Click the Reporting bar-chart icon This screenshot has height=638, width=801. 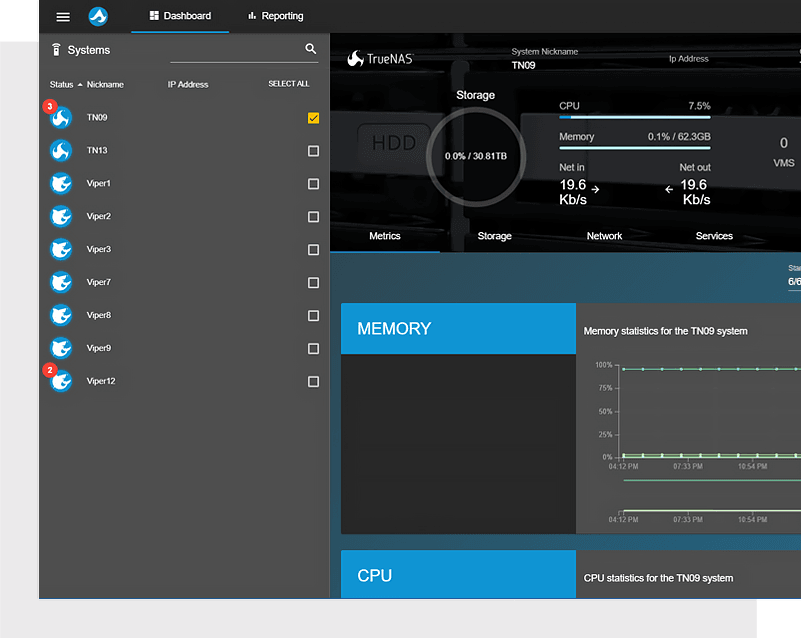[252, 16]
